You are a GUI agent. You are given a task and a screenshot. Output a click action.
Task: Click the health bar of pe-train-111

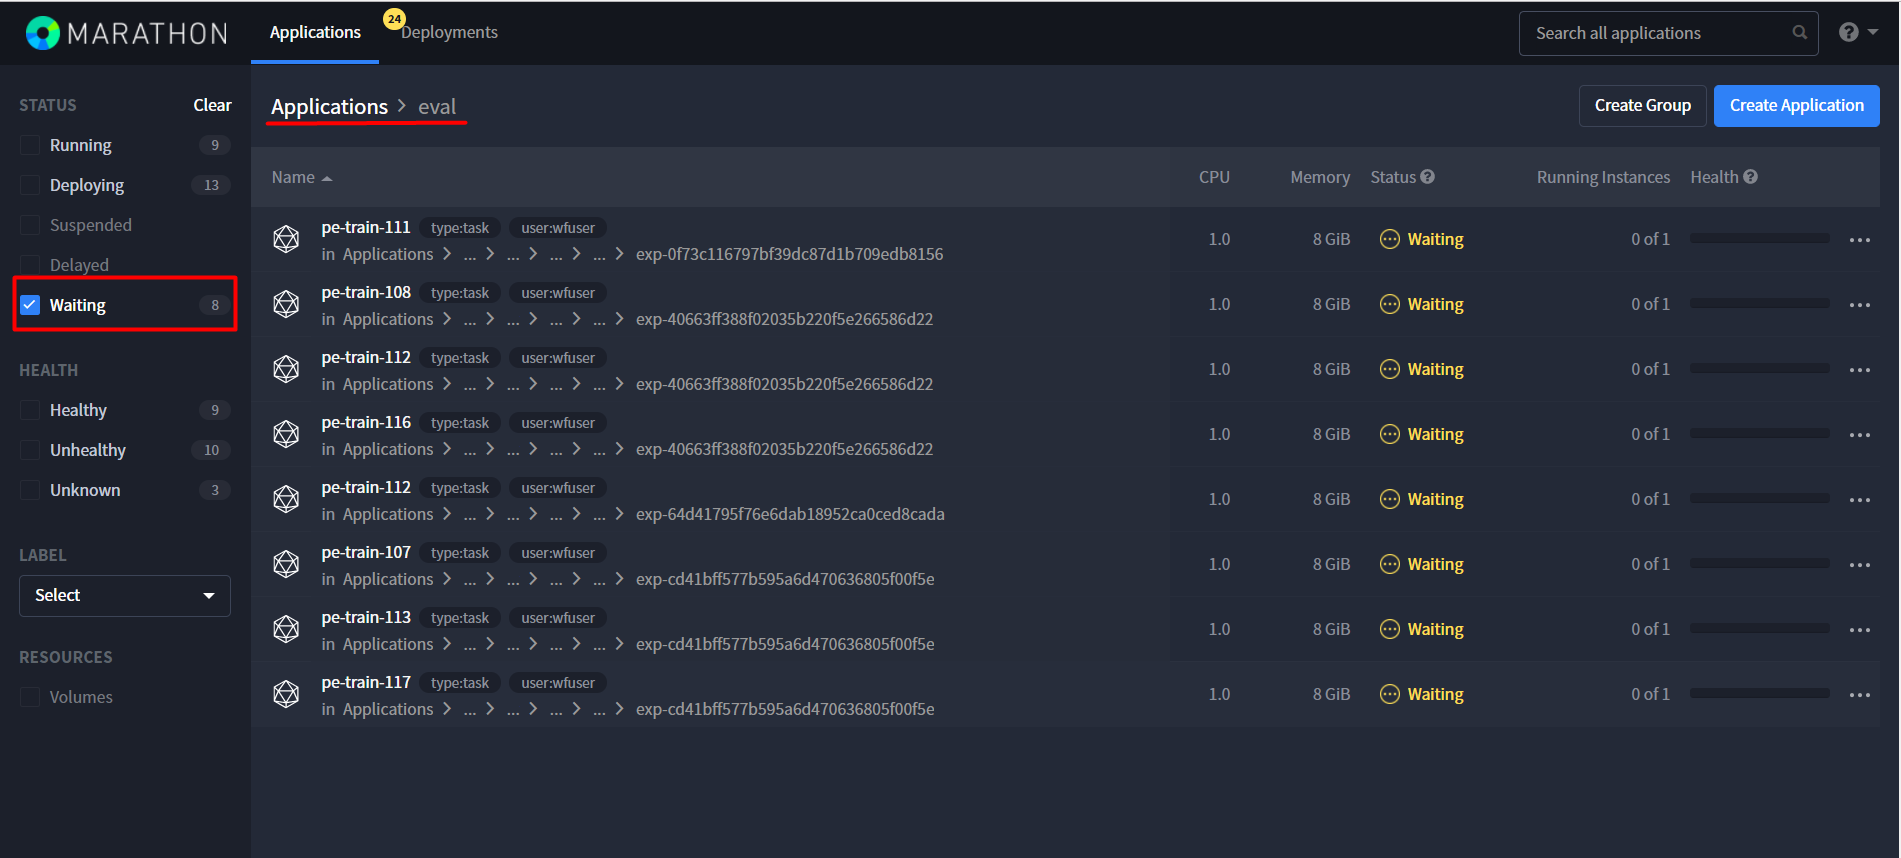[x=1759, y=238]
